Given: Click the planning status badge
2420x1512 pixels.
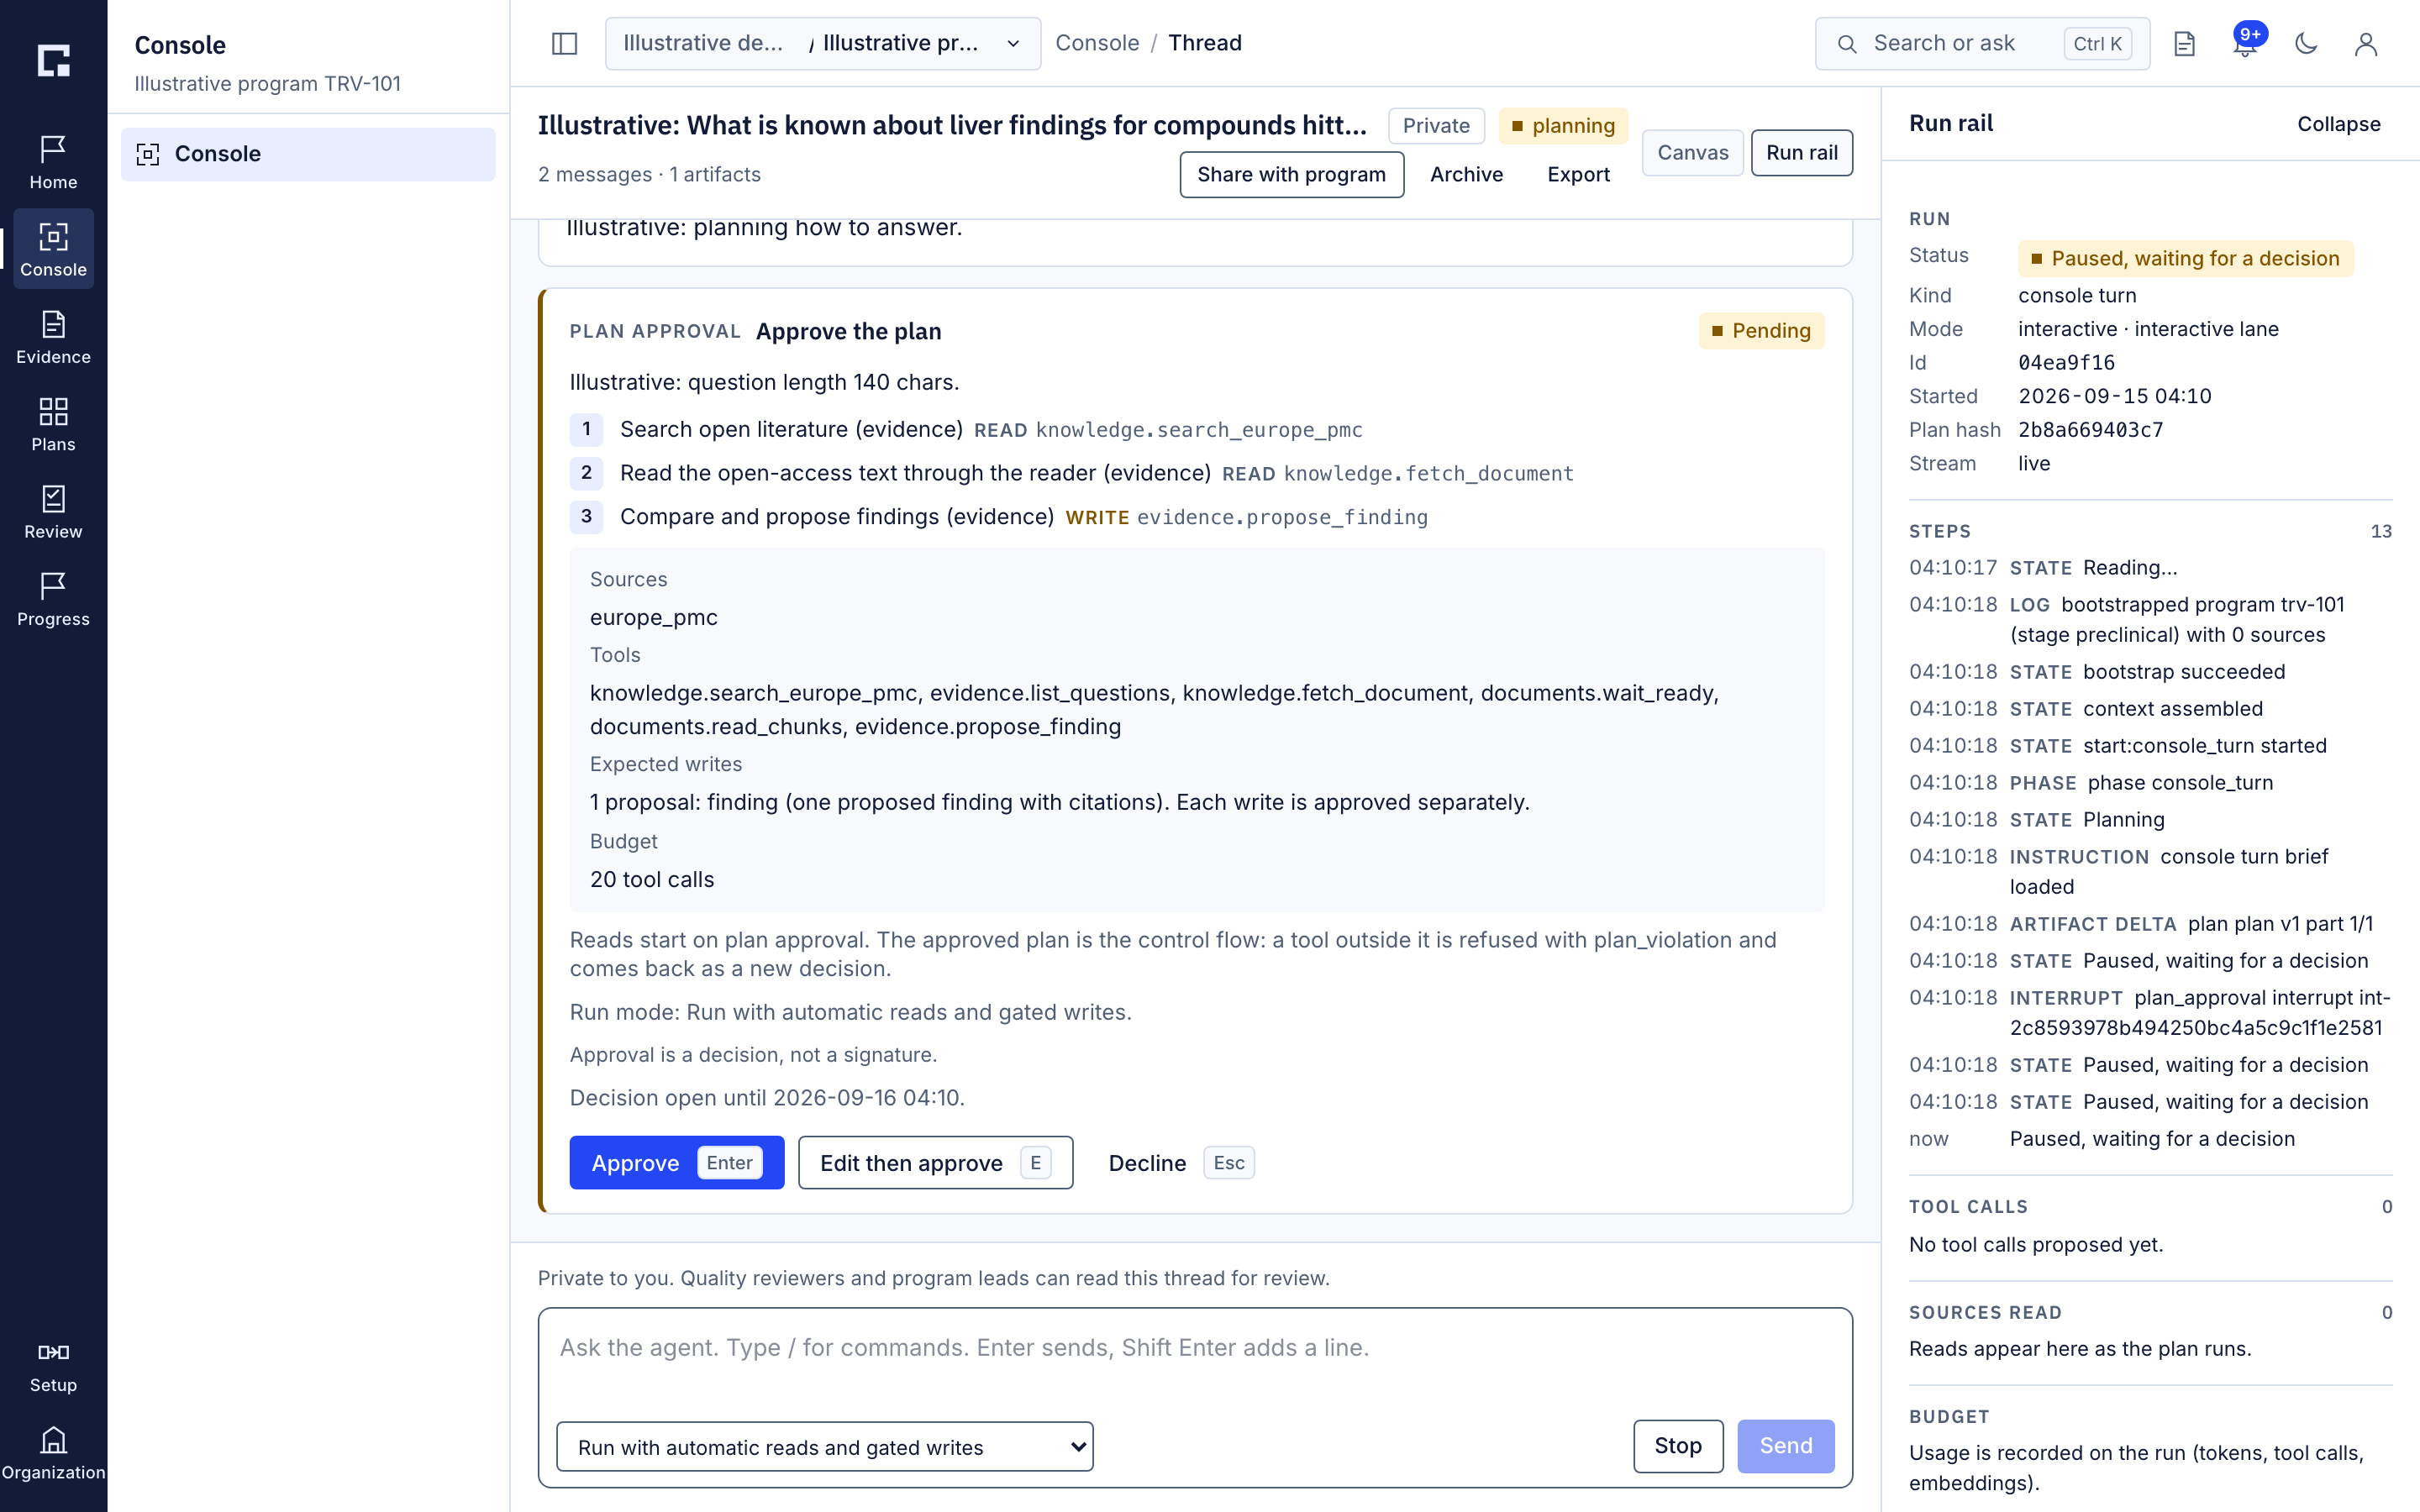Looking at the screenshot, I should pyautogui.click(x=1563, y=126).
